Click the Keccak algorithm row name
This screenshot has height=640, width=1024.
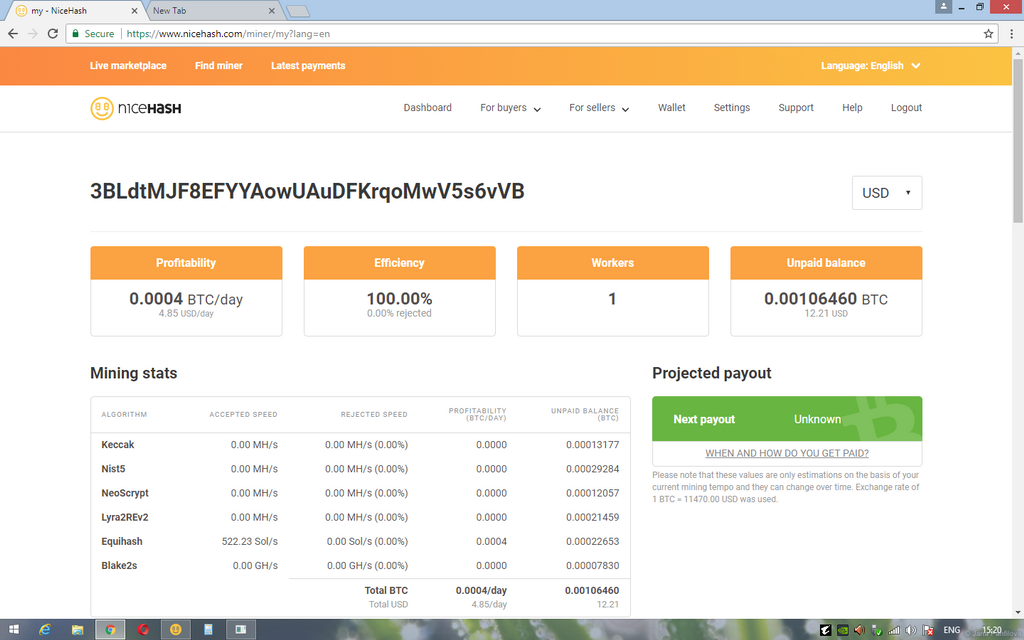pos(118,445)
